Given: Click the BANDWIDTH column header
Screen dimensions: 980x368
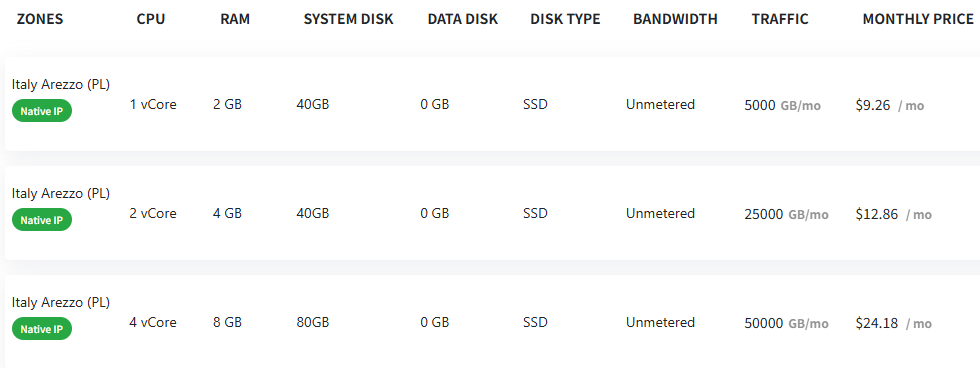Looking at the screenshot, I should pyautogui.click(x=675, y=19).
